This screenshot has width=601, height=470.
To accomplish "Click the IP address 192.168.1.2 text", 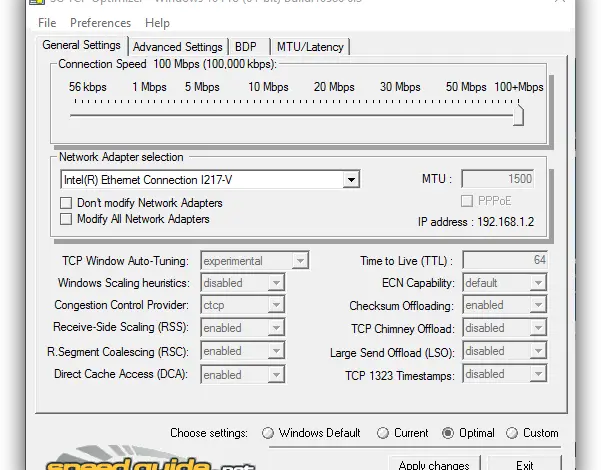I will [x=476, y=222].
